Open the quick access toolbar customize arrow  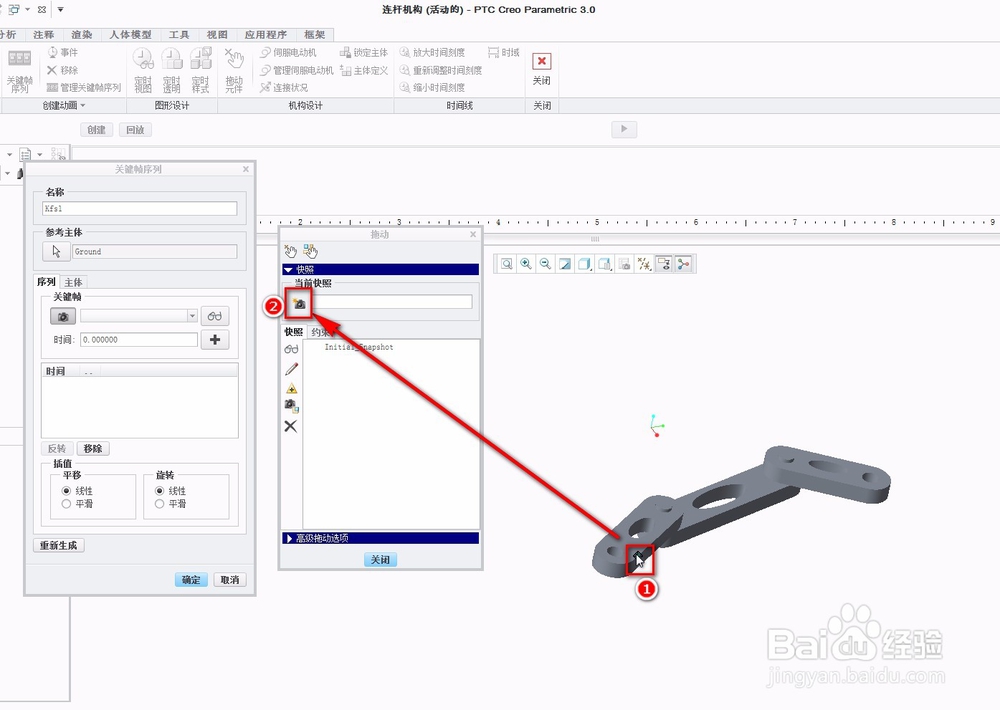coord(61,10)
